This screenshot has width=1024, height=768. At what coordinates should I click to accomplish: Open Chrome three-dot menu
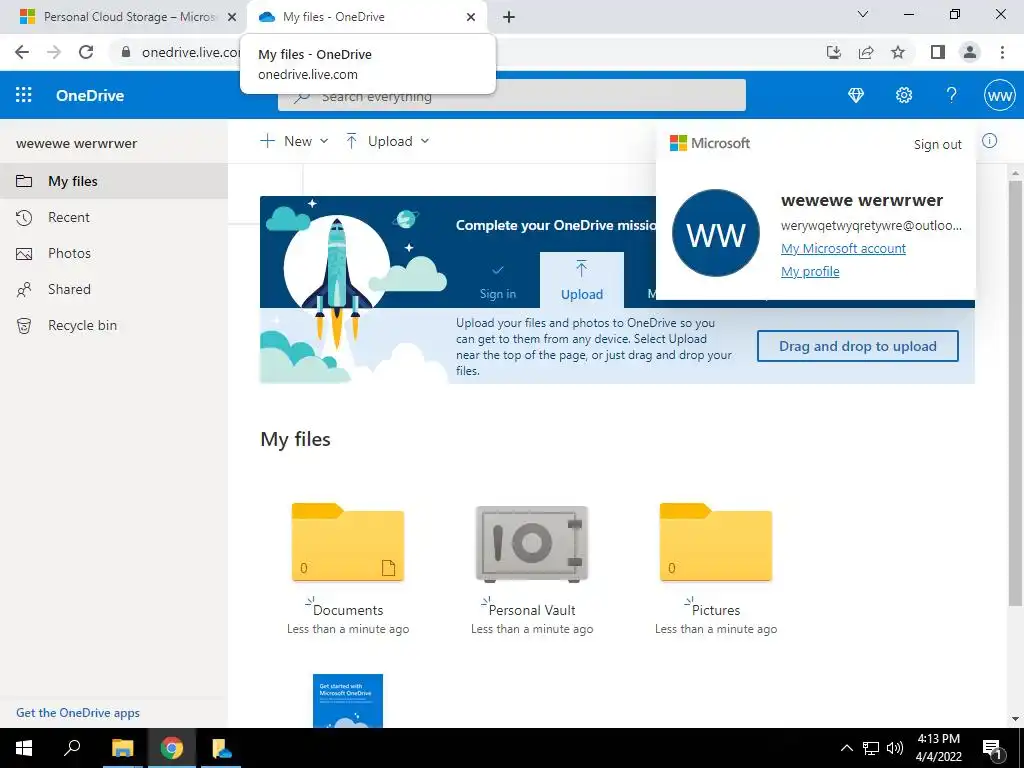pyautogui.click(x=1002, y=52)
